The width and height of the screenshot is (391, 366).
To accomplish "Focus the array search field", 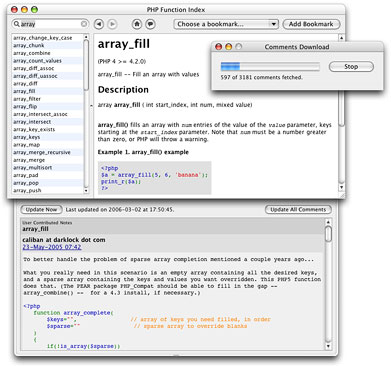I will pyautogui.click(x=50, y=24).
